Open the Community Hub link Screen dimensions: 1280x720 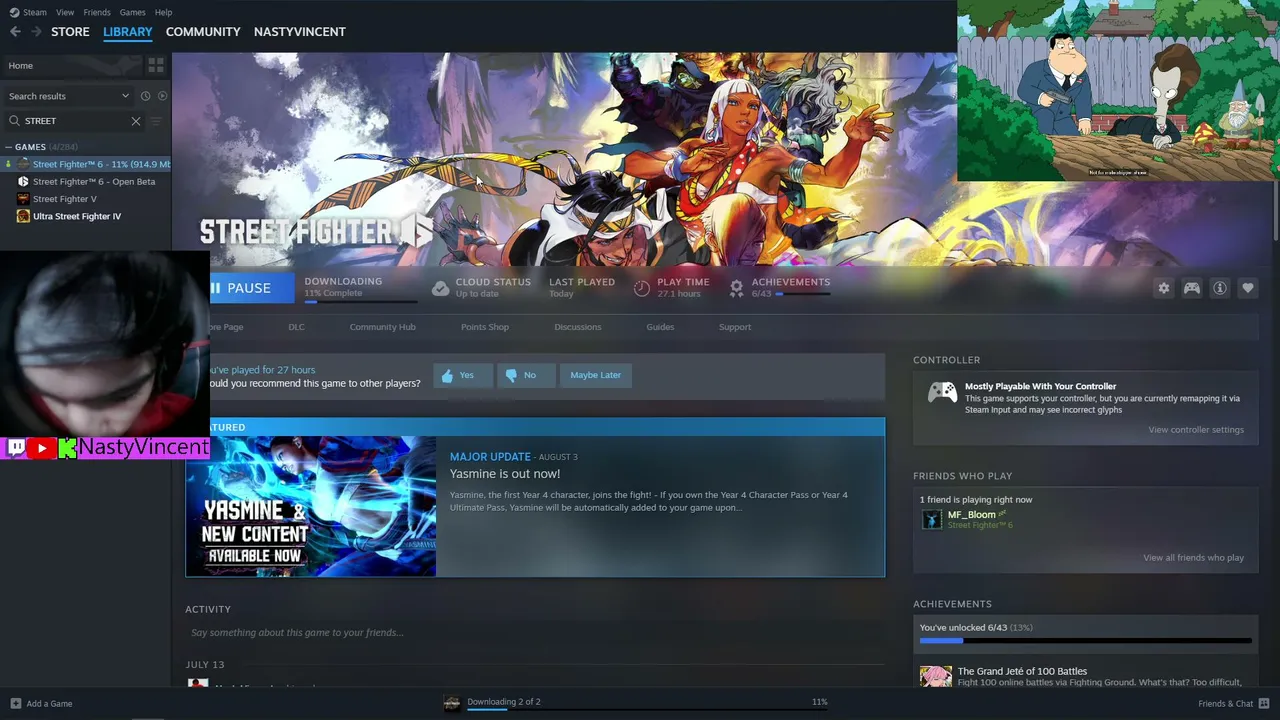382,327
